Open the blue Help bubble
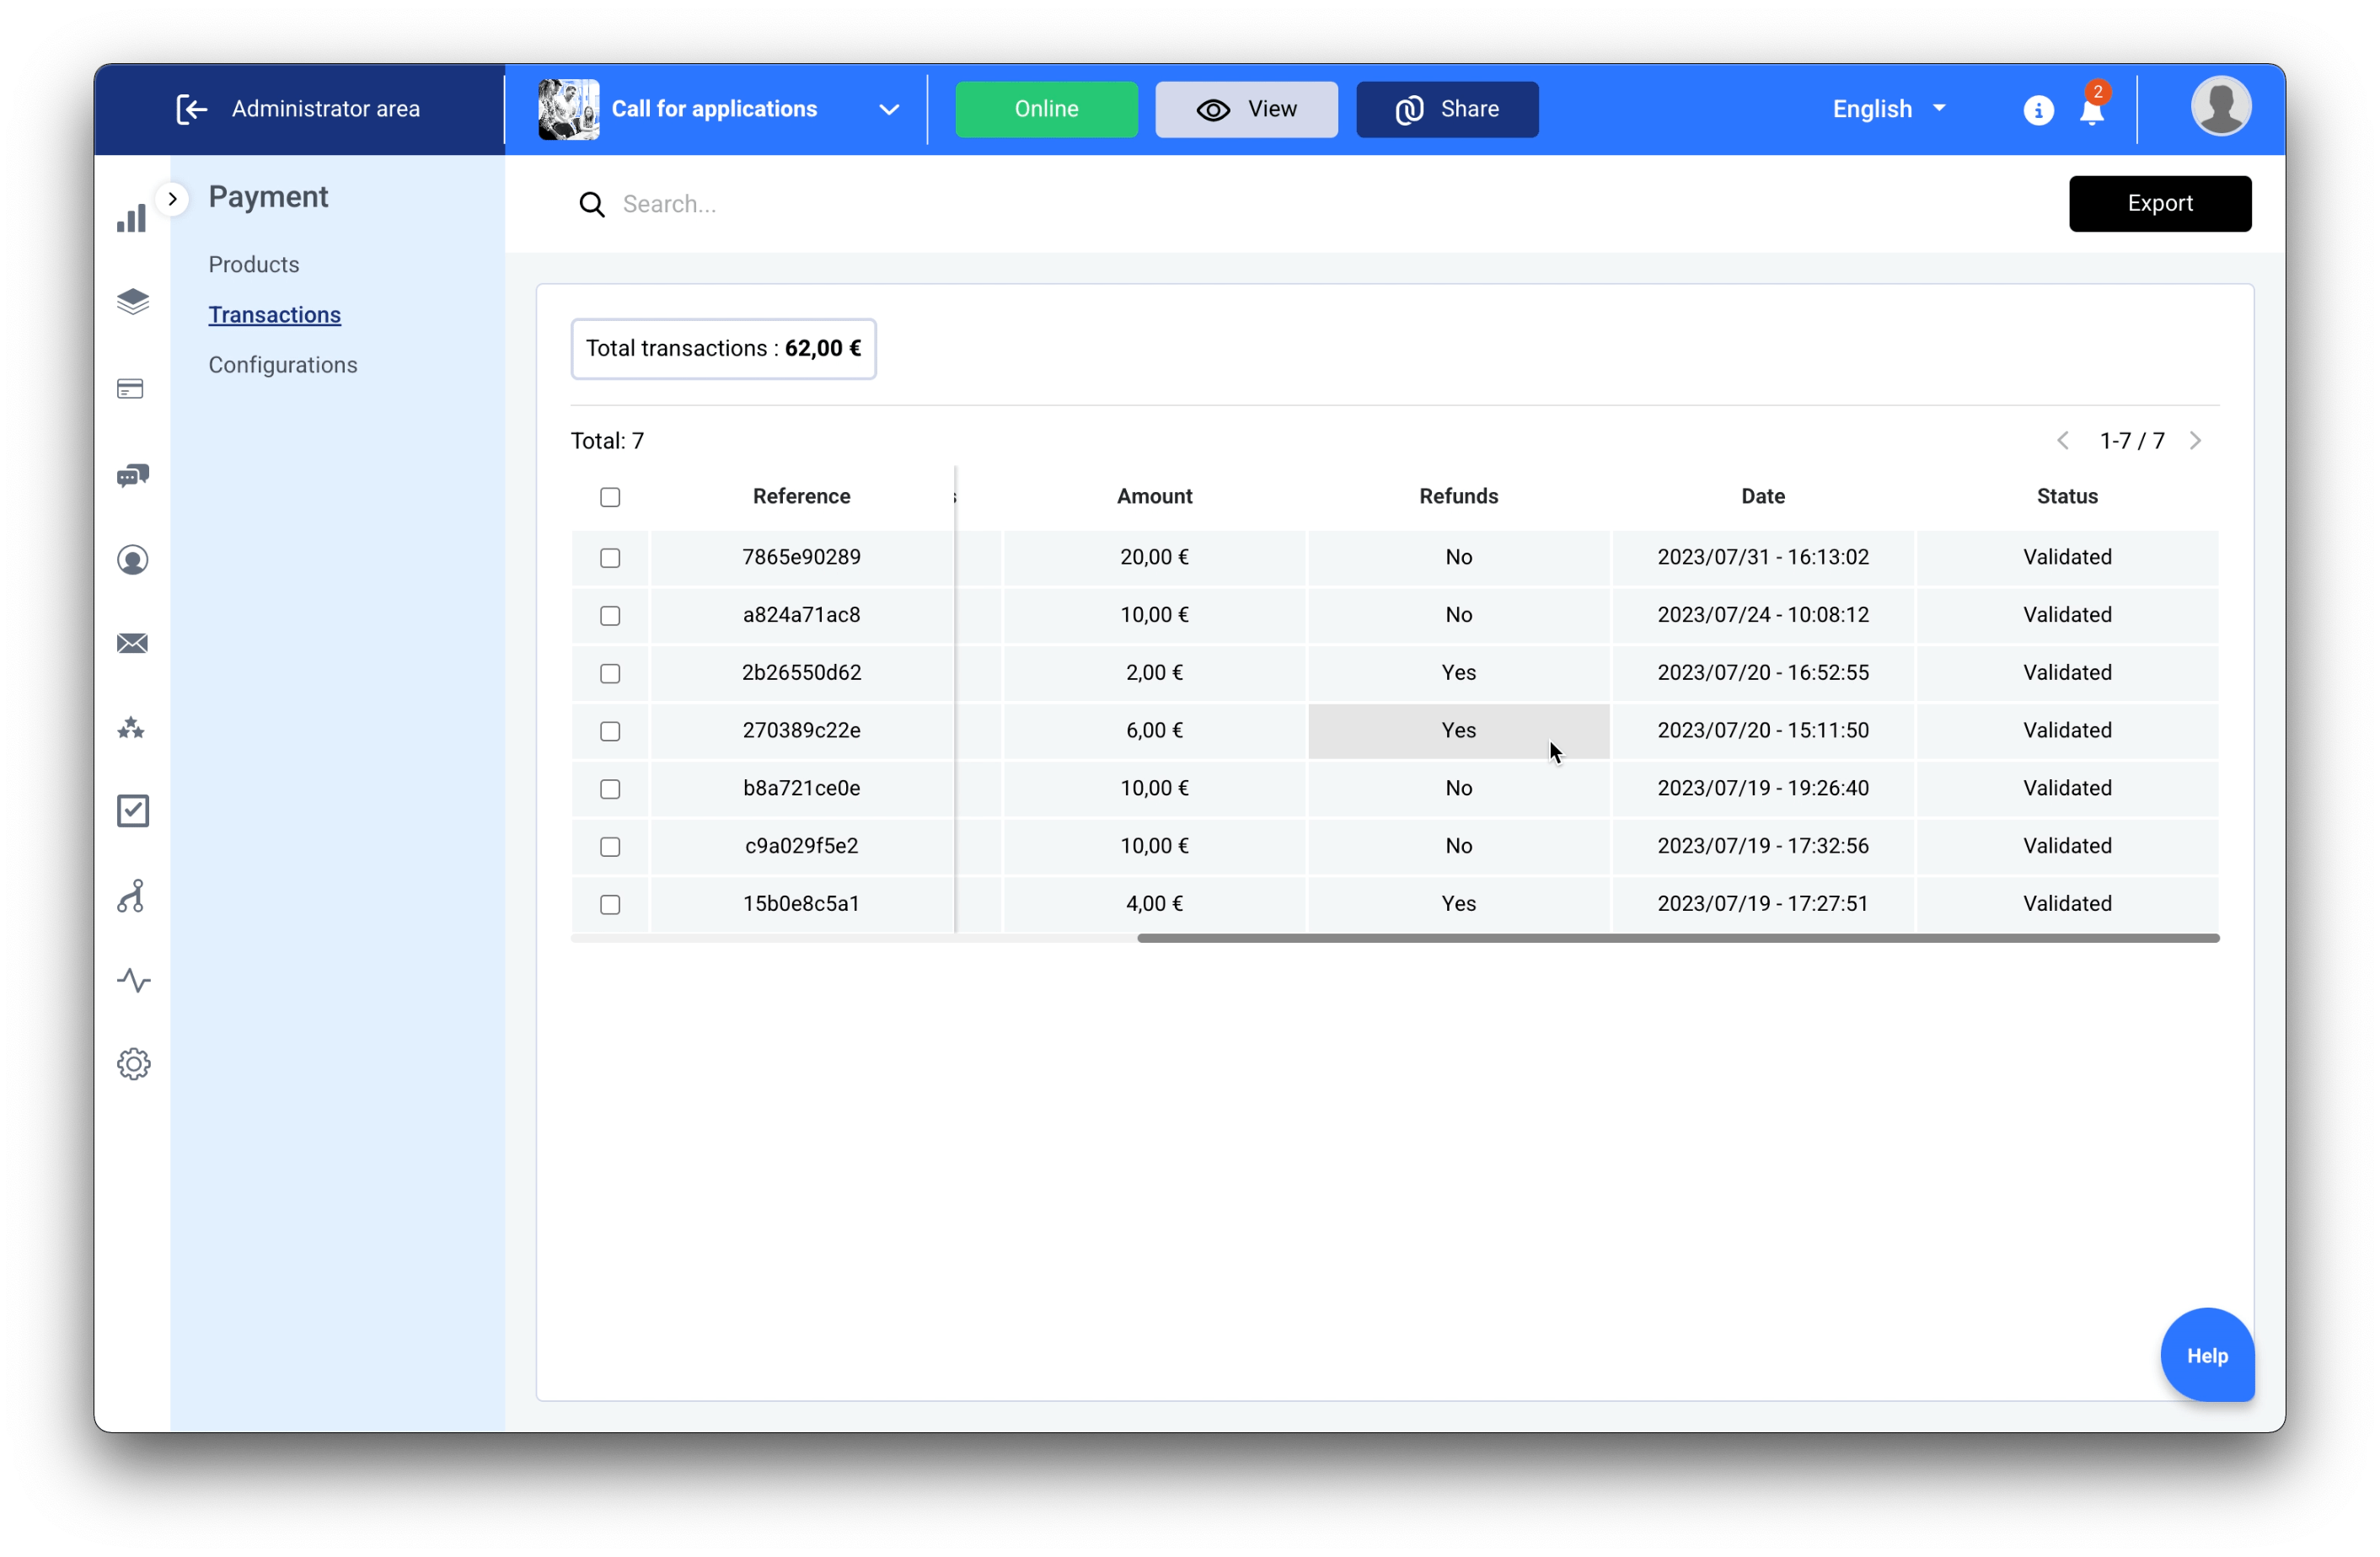The image size is (2380, 1557). (x=2207, y=1355)
